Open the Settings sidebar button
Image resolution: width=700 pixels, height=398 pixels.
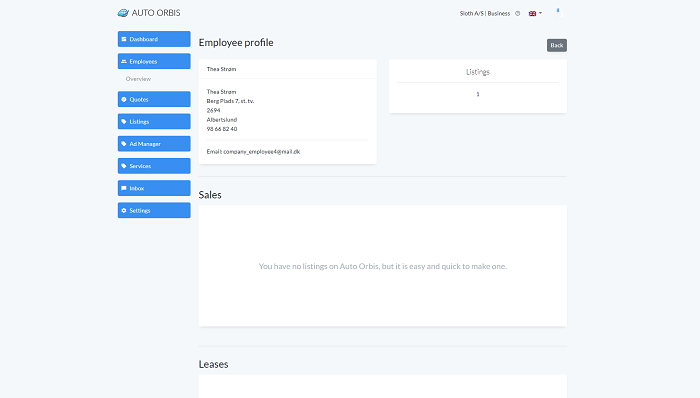pyautogui.click(x=154, y=210)
